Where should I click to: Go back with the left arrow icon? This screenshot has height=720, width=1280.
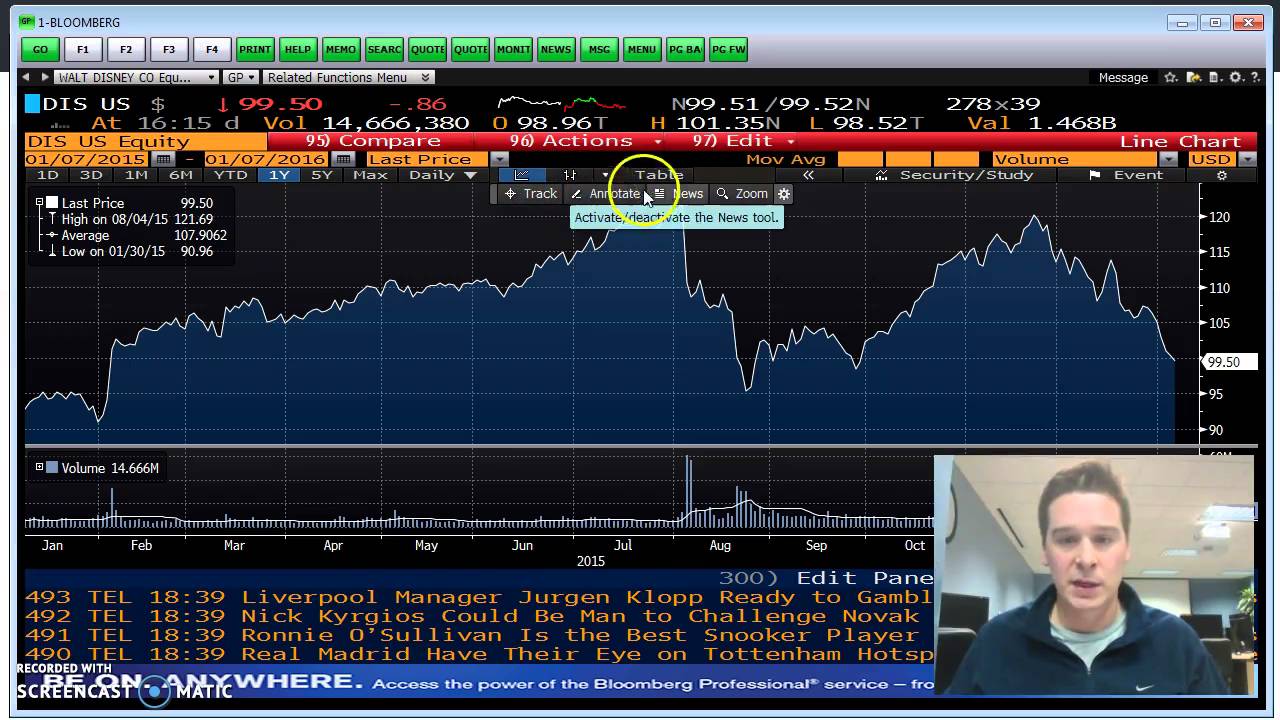(x=27, y=77)
